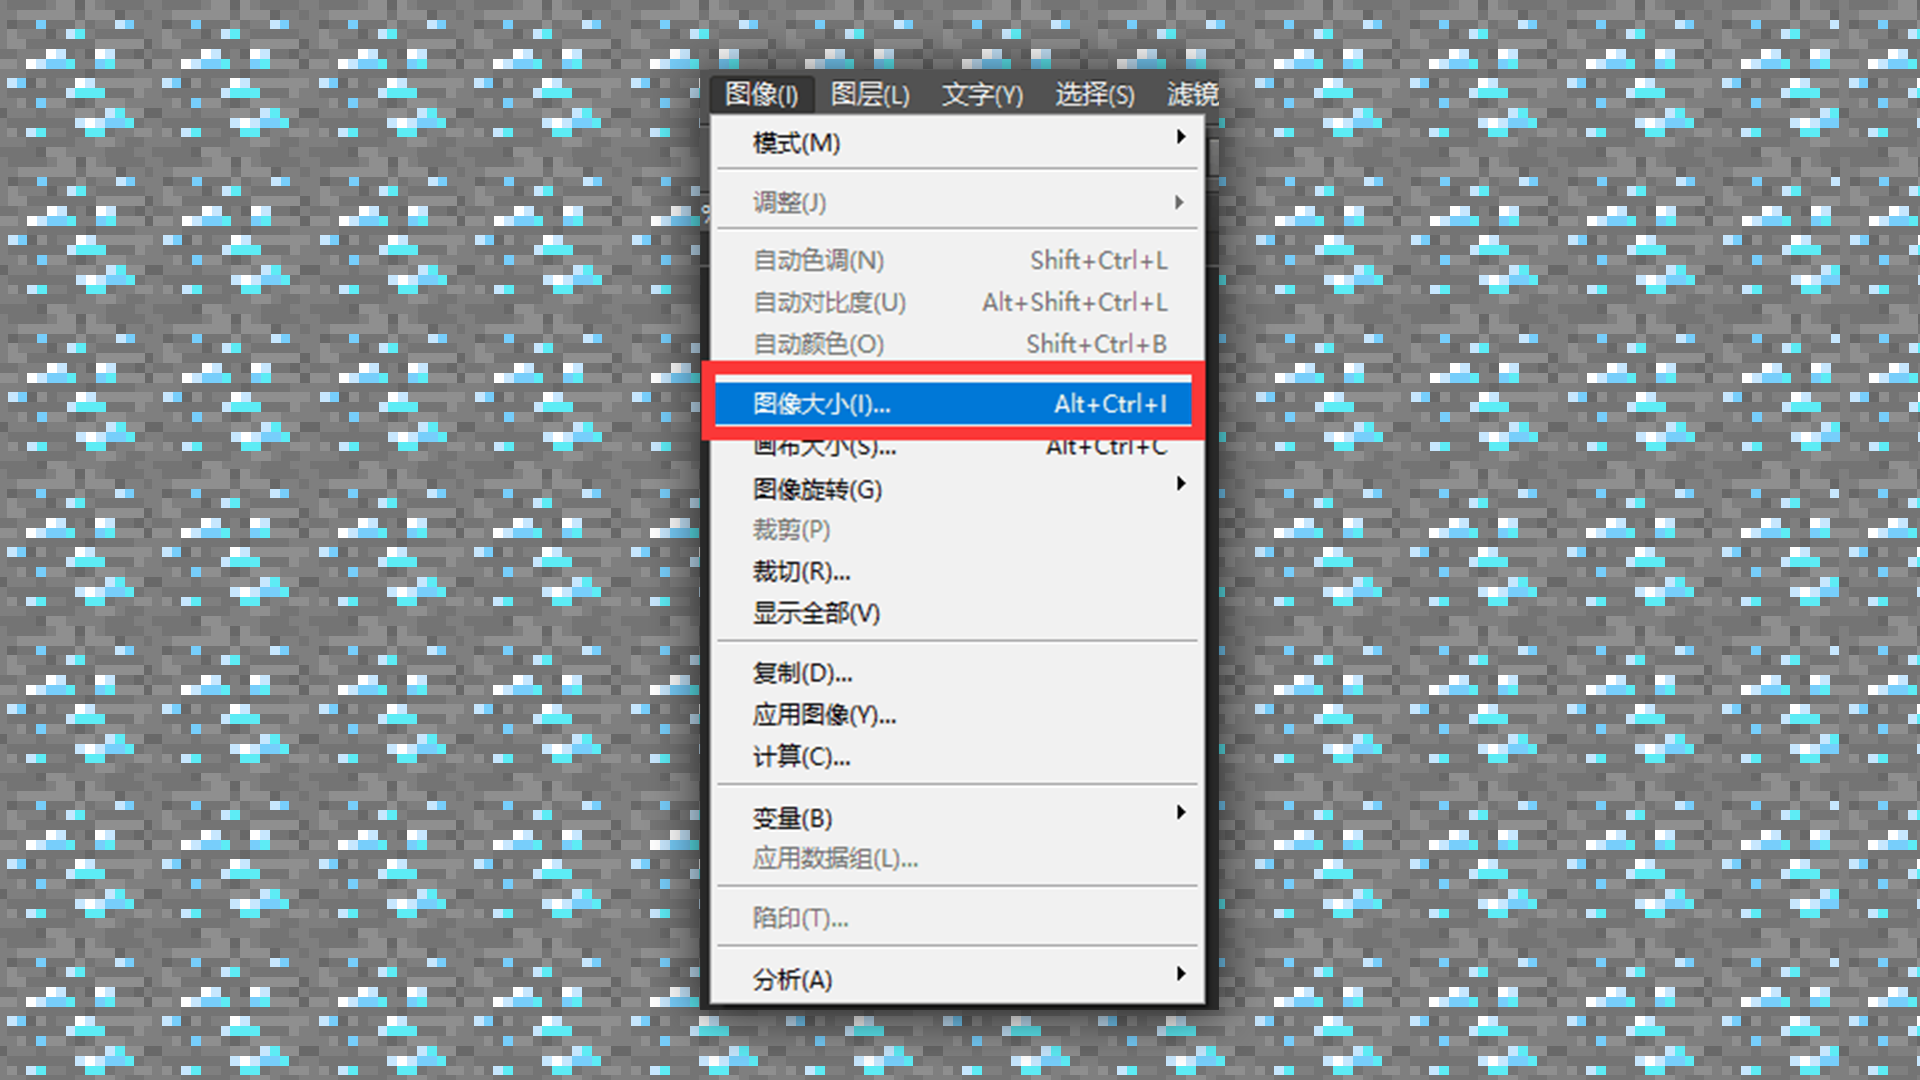The width and height of the screenshot is (1920, 1080).
Task: Open the 选择(S) menu
Action: [x=1094, y=94]
